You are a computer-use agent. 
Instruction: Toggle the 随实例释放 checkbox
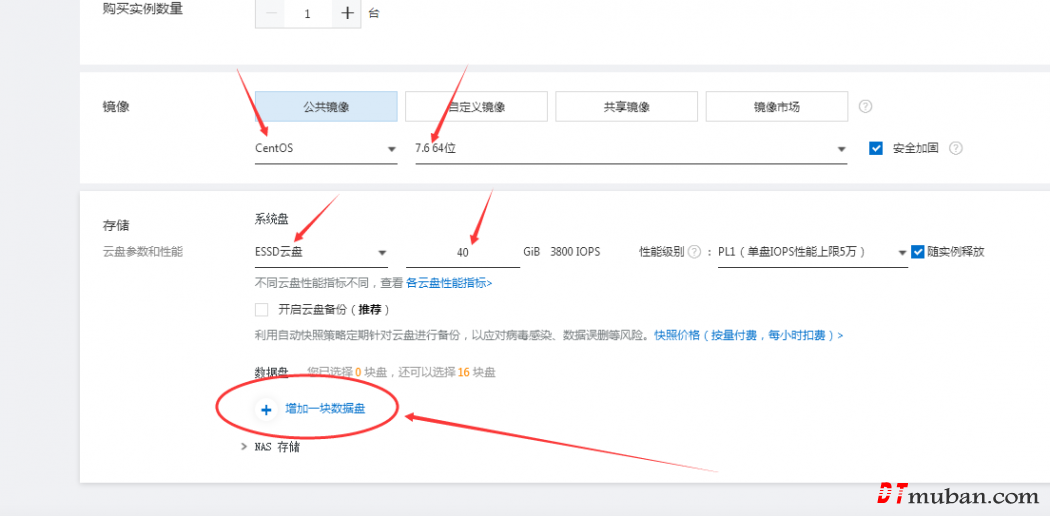pyautogui.click(x=918, y=252)
